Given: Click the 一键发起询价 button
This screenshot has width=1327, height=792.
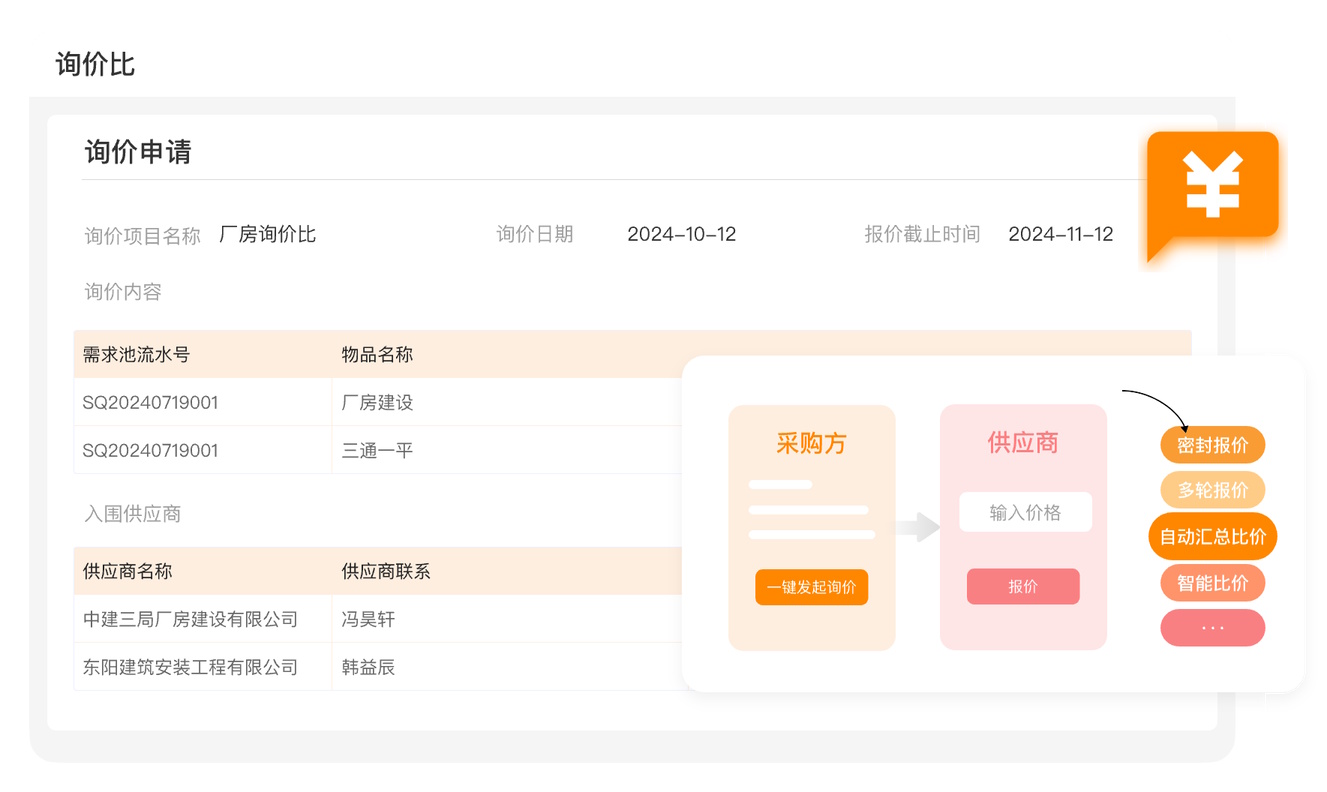Looking at the screenshot, I should pos(811,588).
